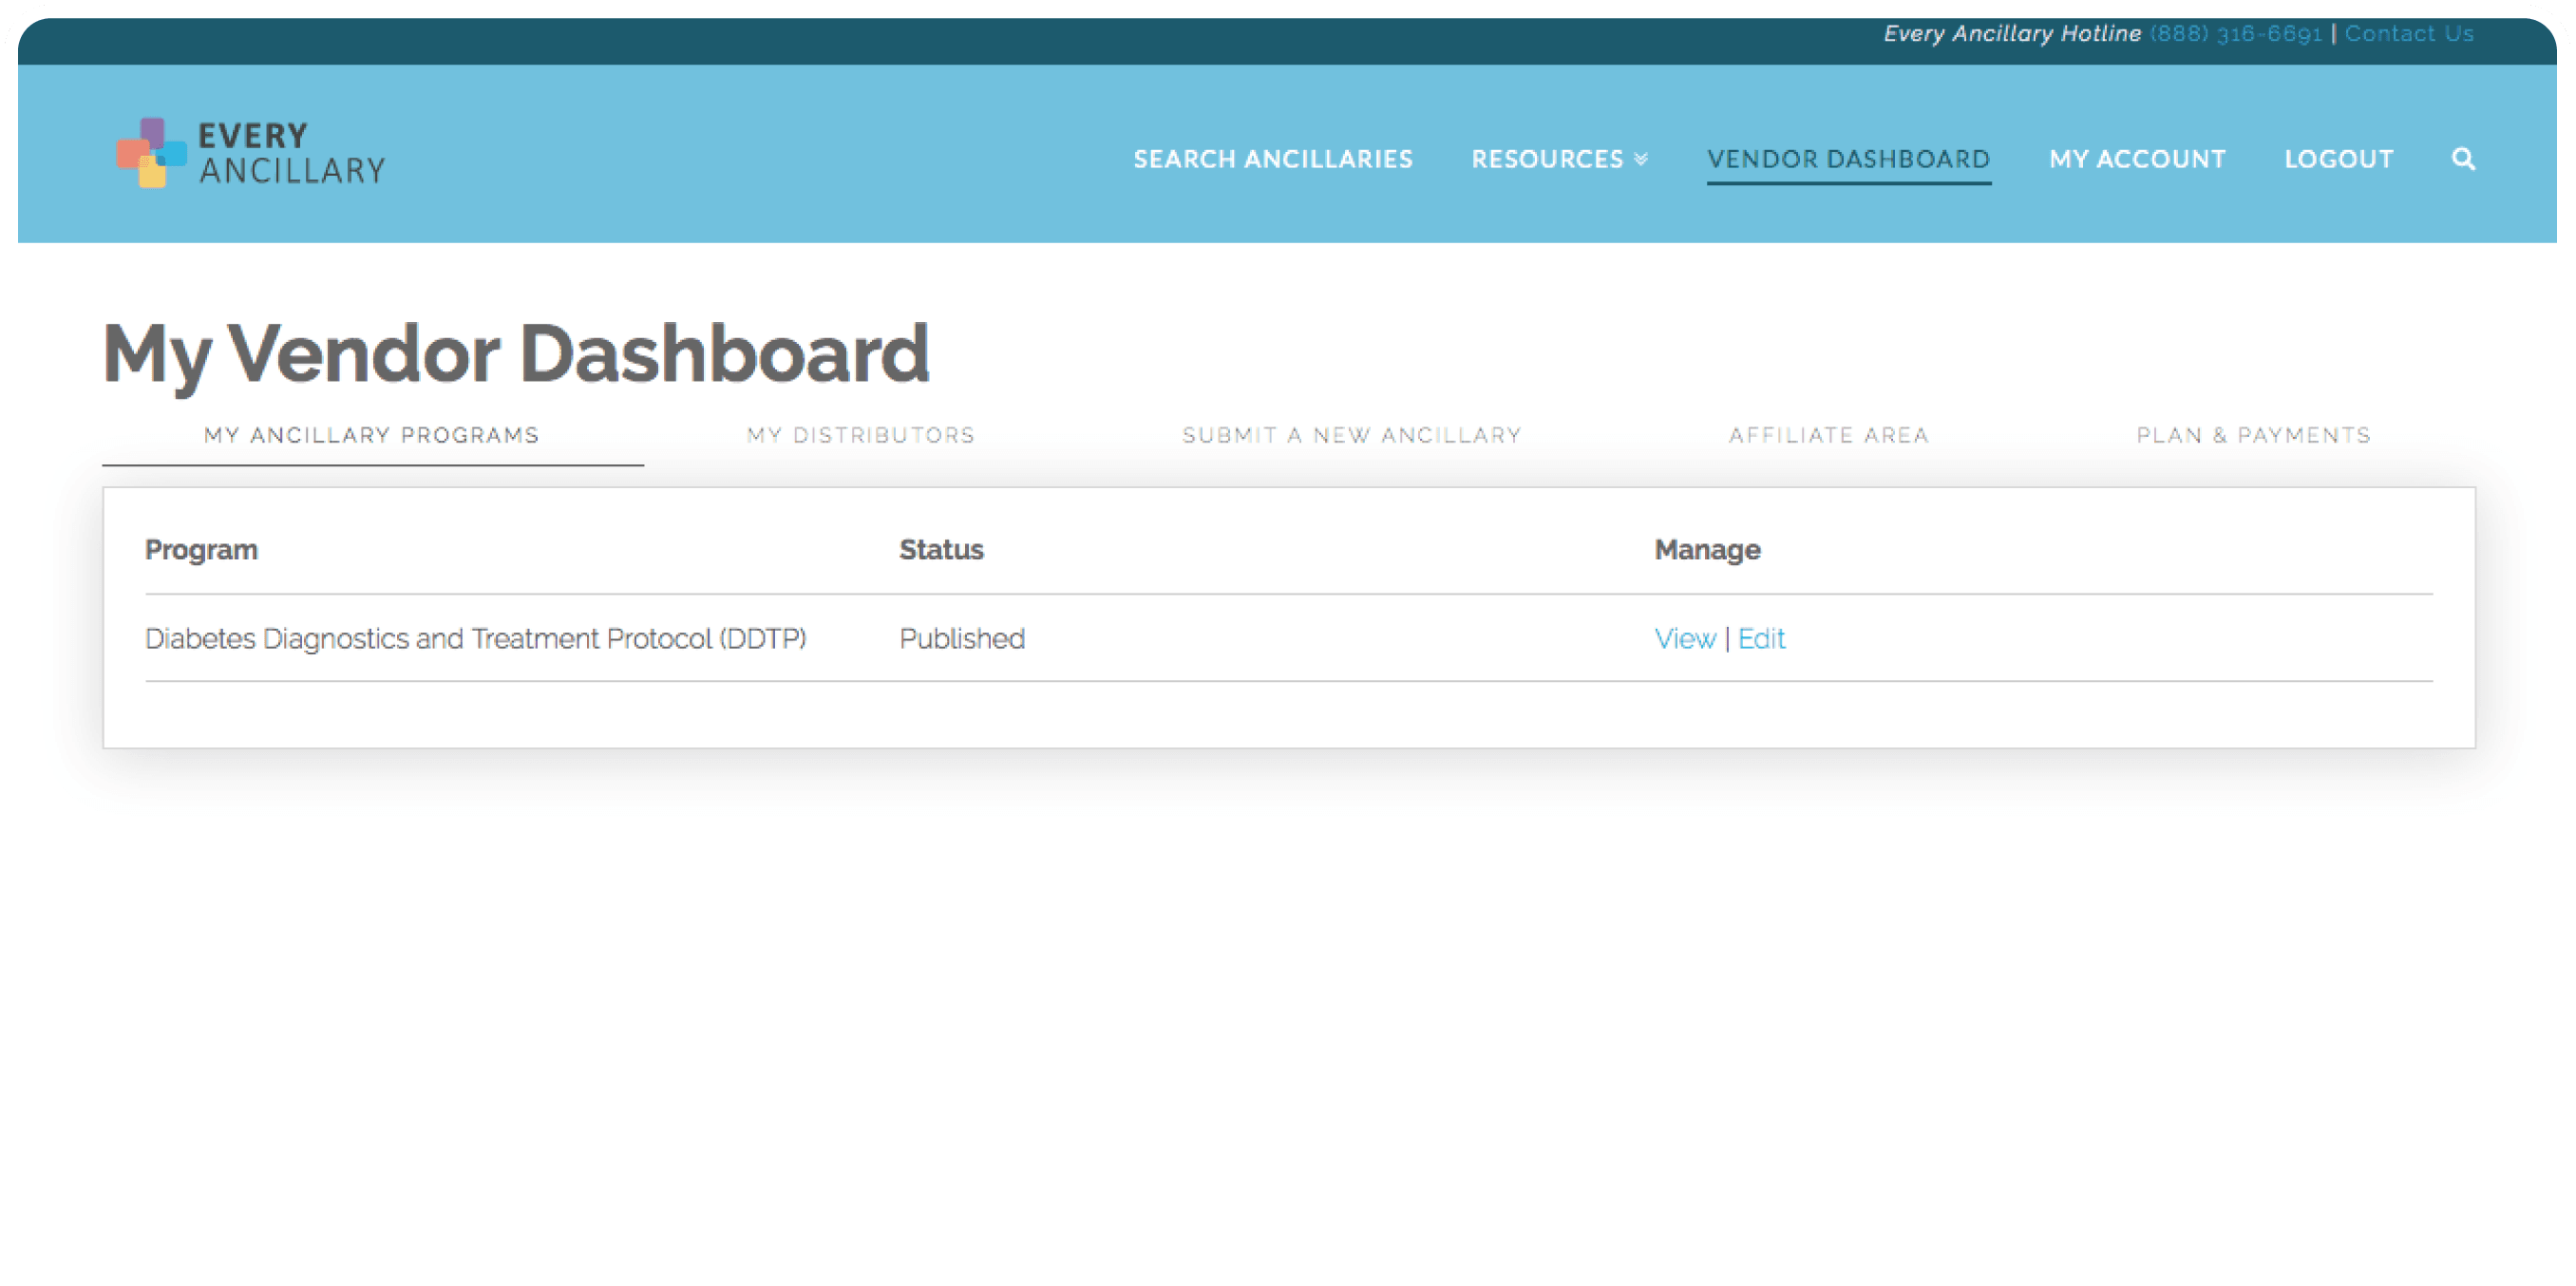The image size is (2576, 1286).
Task: Click the Edit link for DDTP program
Action: [1761, 639]
